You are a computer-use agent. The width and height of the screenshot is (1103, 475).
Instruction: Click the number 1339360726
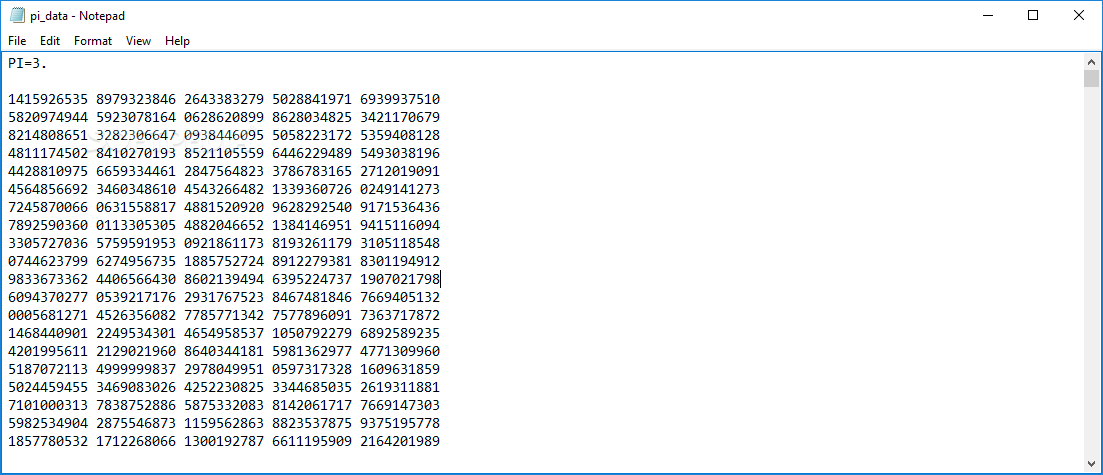(x=312, y=189)
